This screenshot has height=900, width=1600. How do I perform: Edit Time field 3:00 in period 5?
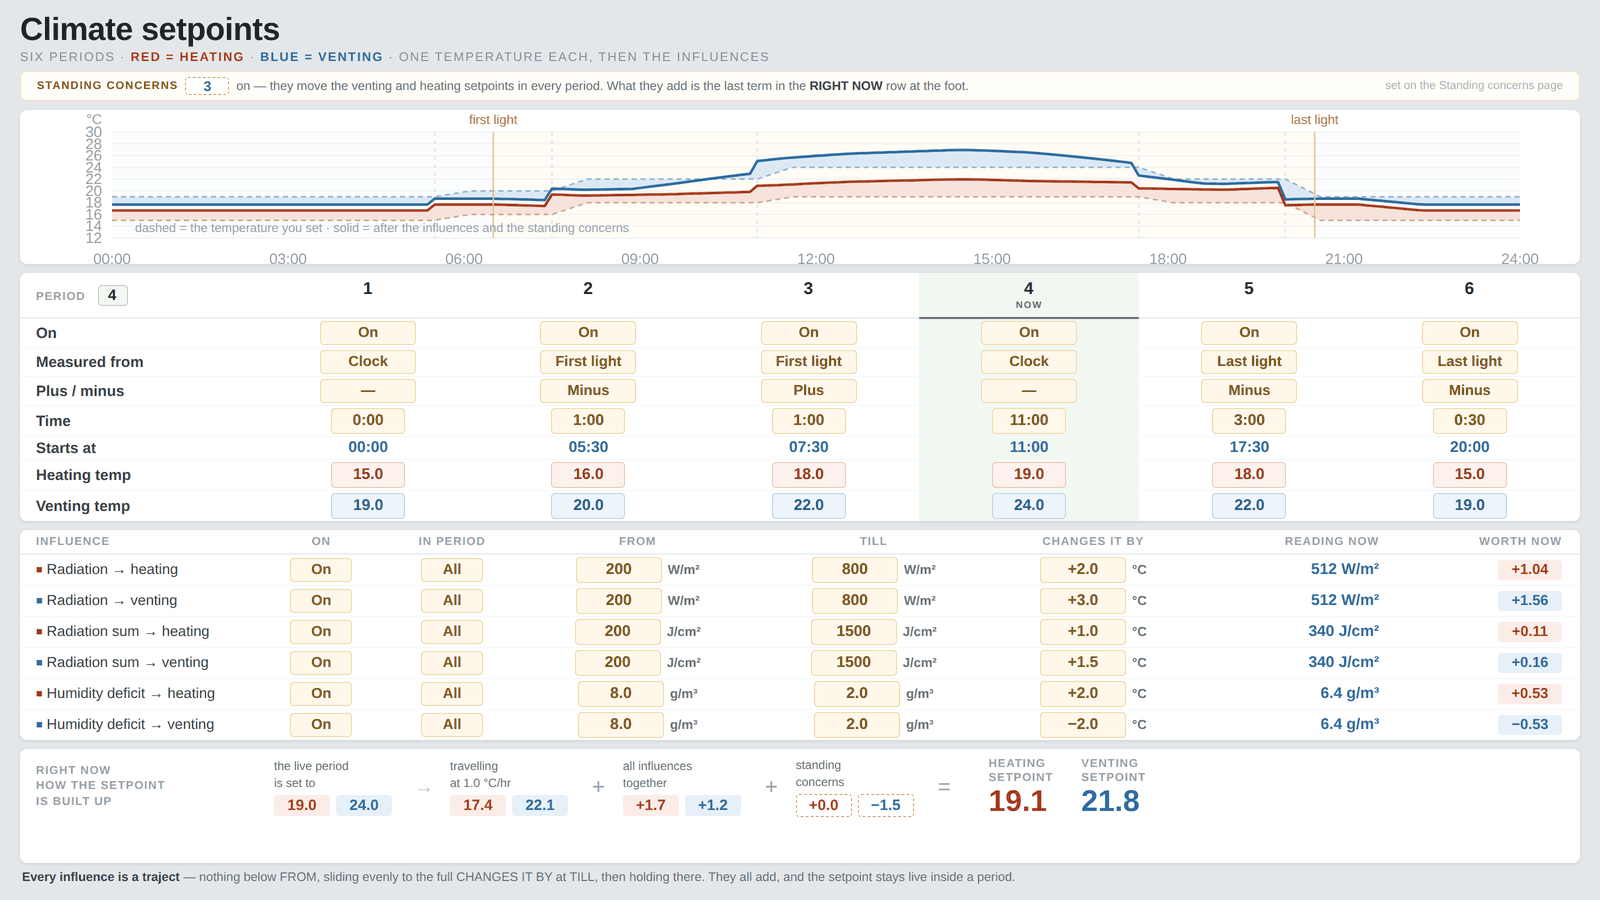point(1249,421)
